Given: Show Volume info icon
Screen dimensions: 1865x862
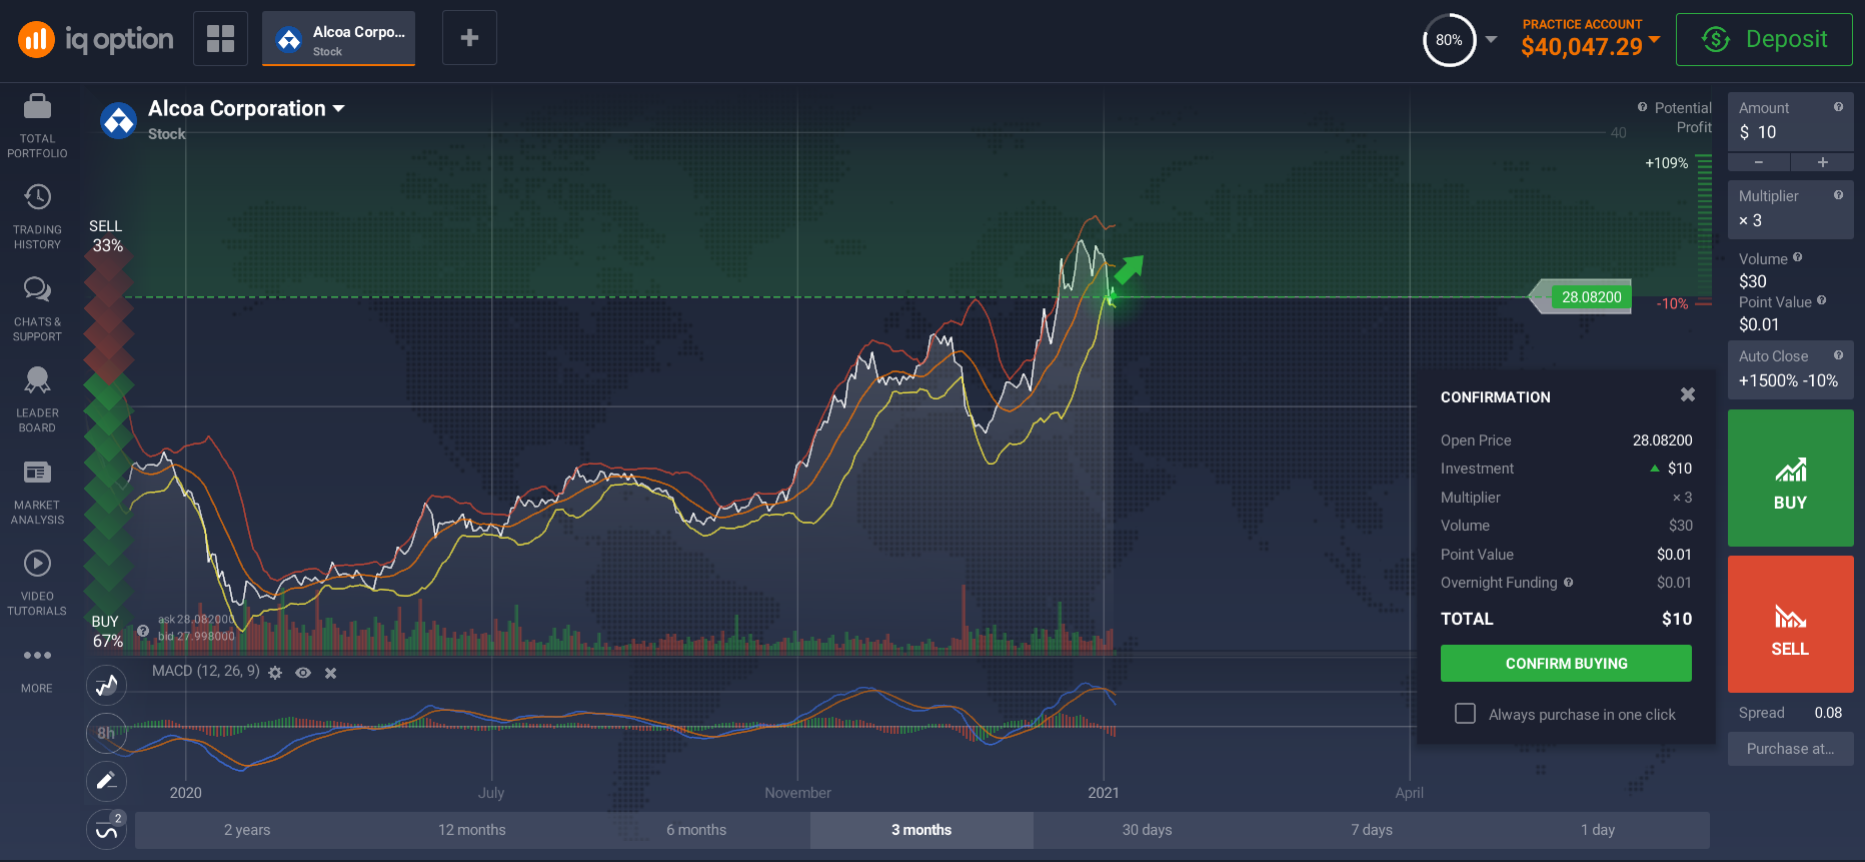Looking at the screenshot, I should point(1798,257).
